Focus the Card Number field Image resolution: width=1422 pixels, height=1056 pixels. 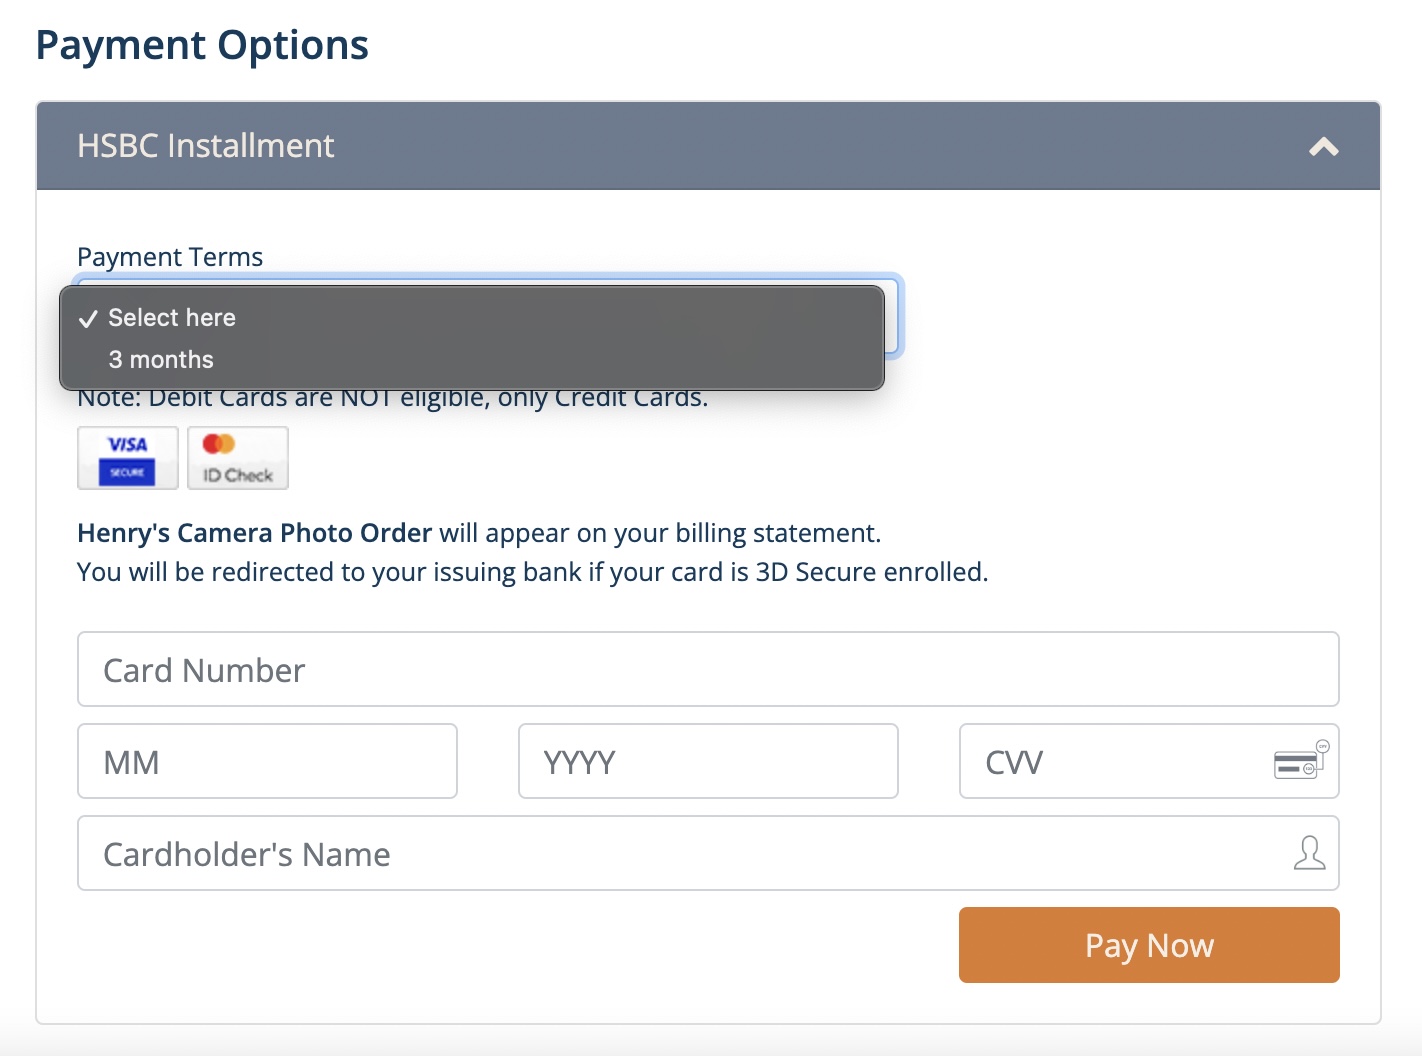(x=708, y=669)
